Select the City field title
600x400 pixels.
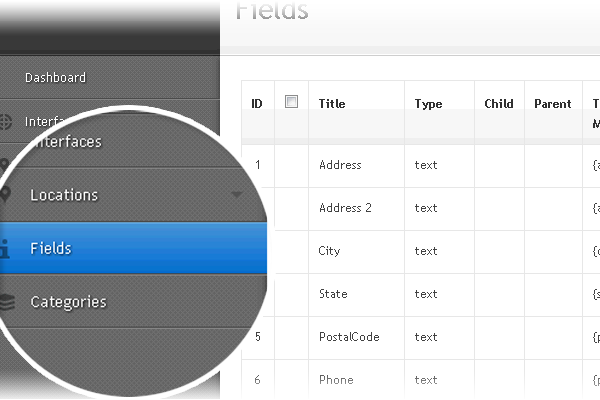point(329,251)
